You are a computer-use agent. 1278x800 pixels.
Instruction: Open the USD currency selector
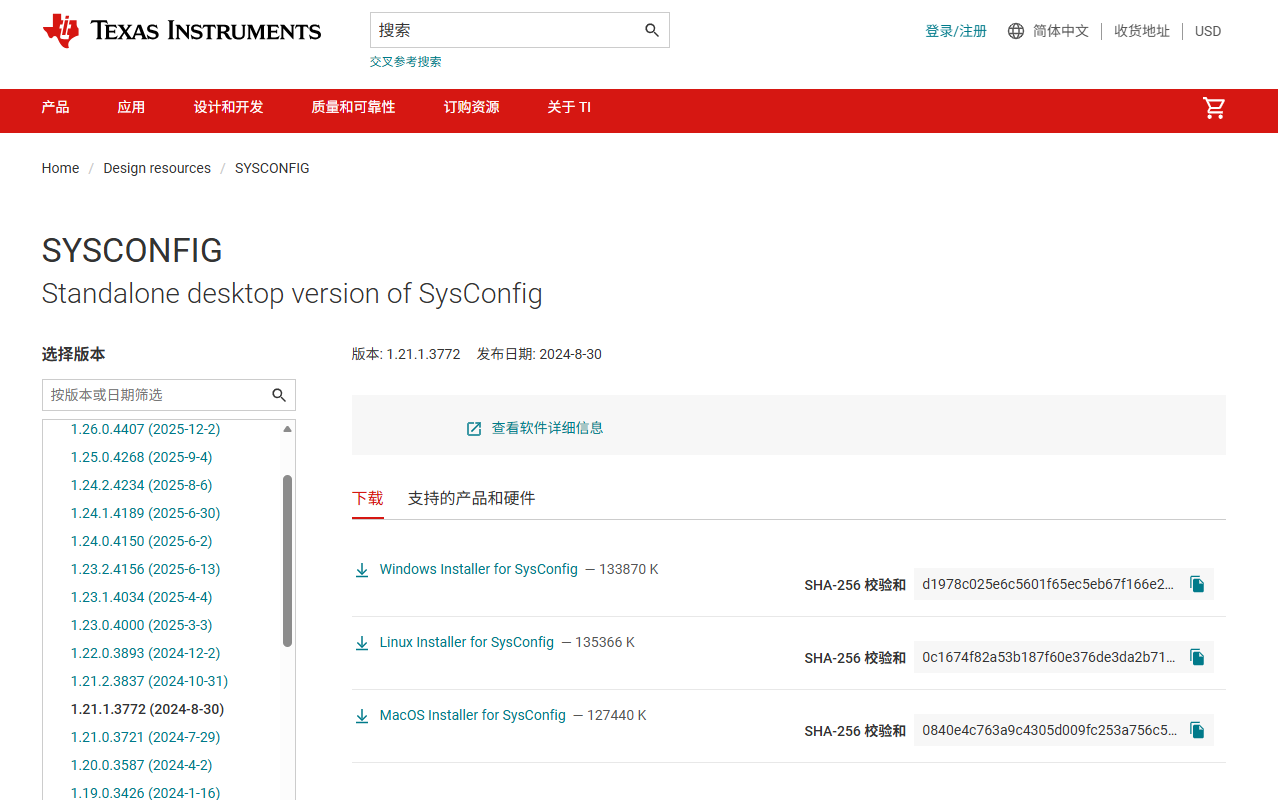click(1208, 31)
